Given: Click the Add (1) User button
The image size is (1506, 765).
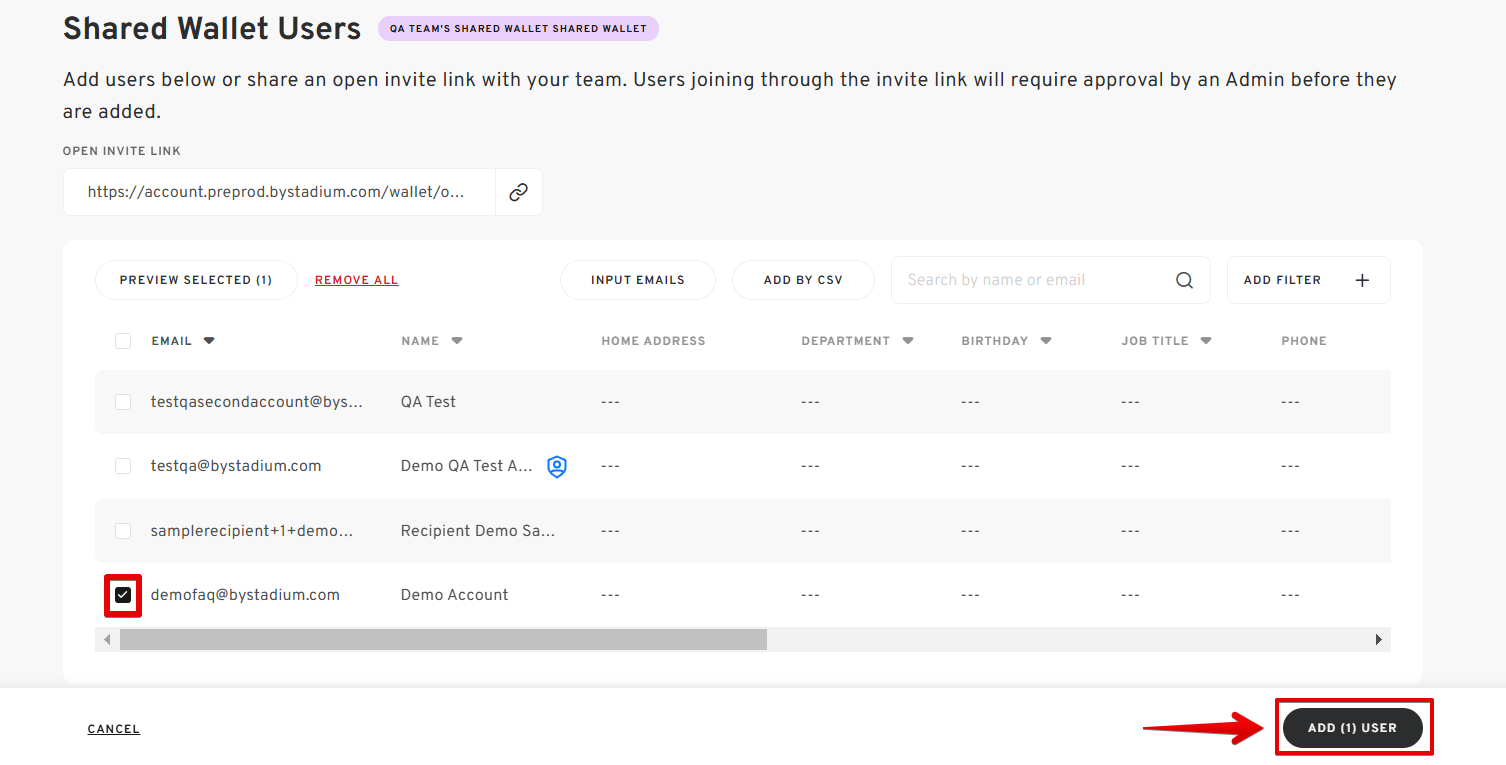Looking at the screenshot, I should coord(1352,728).
